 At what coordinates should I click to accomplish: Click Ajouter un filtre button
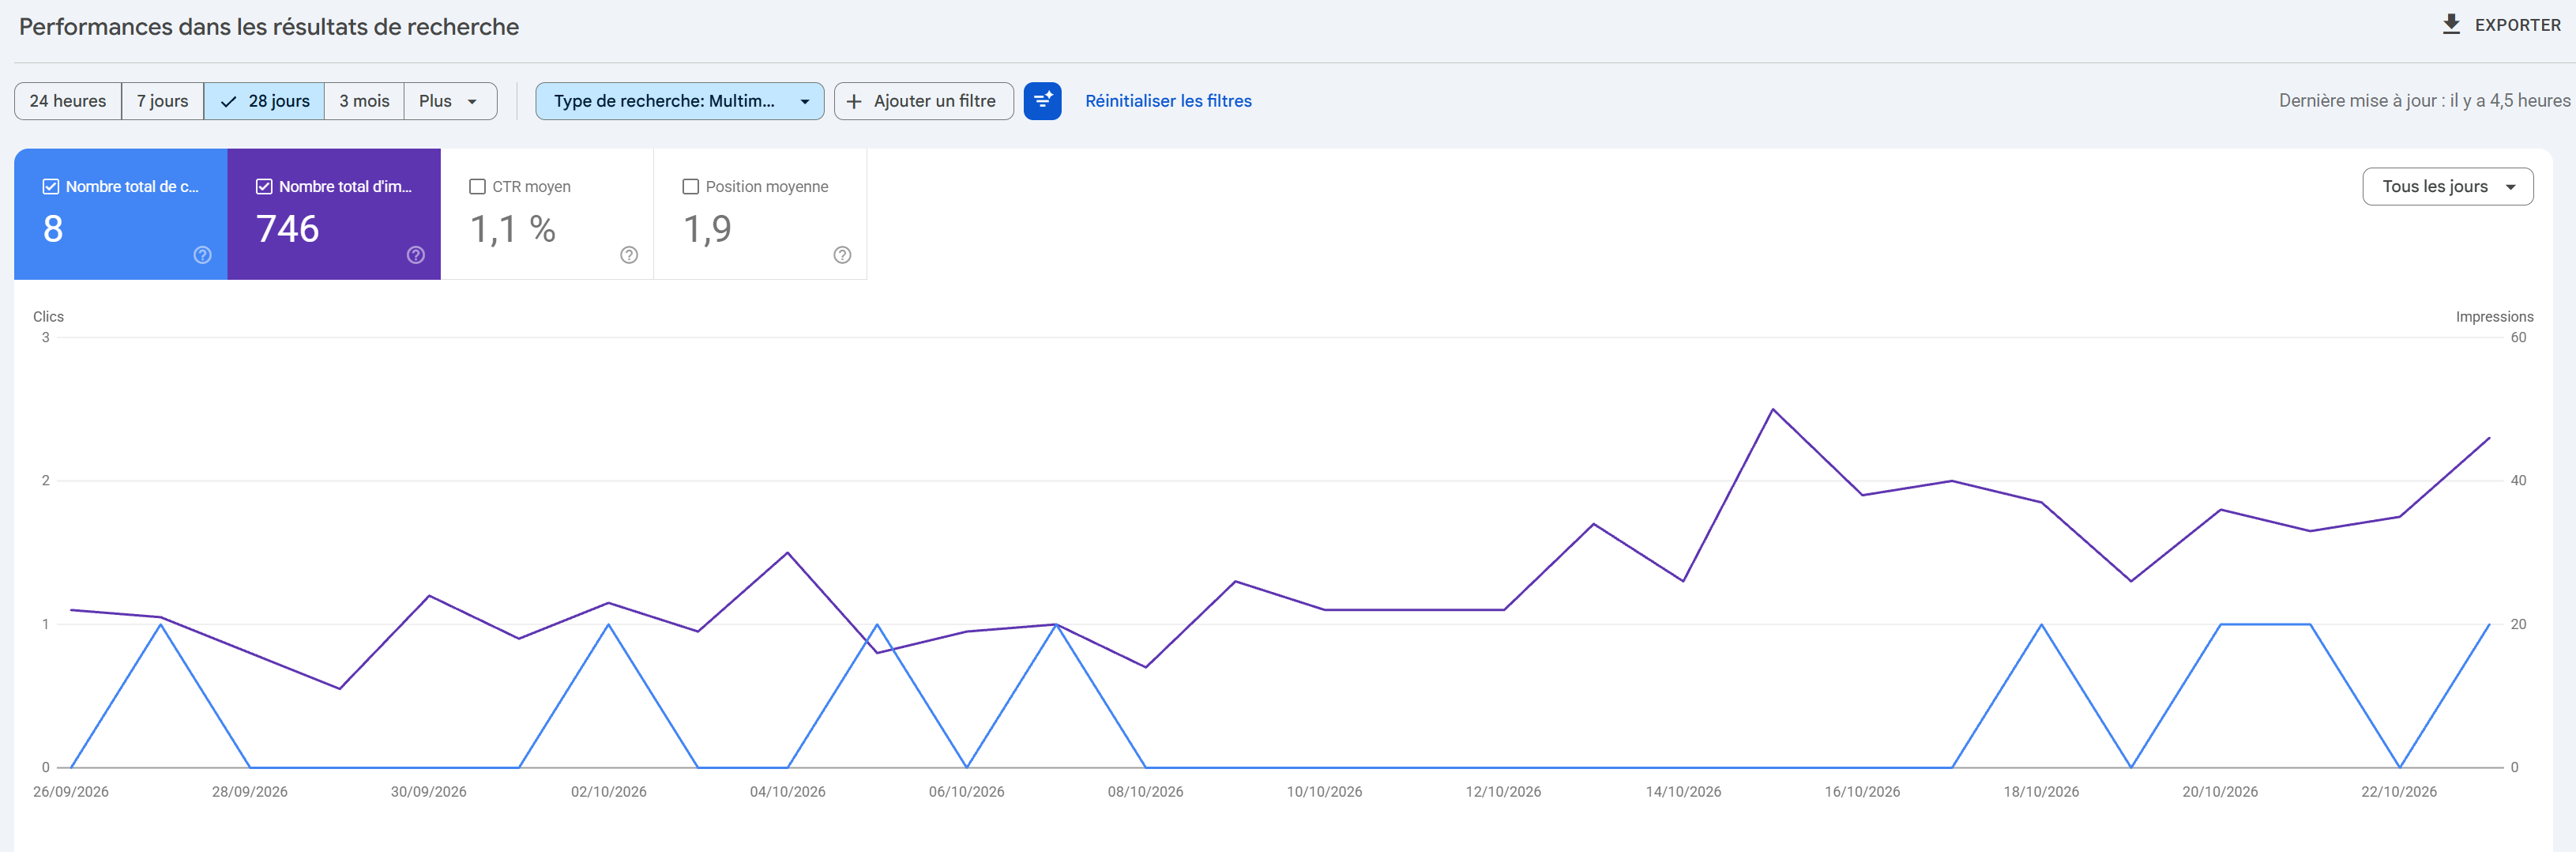tap(923, 101)
